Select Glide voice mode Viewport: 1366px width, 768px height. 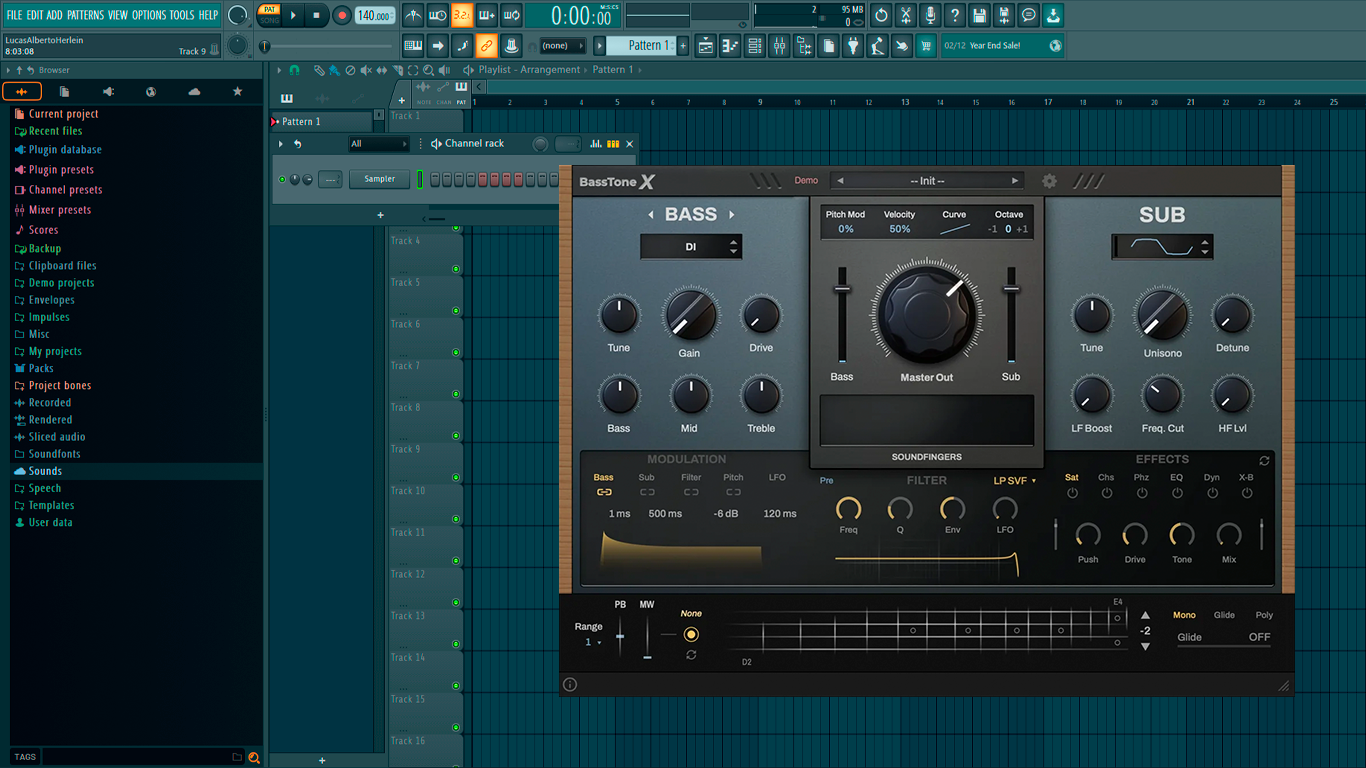click(x=1224, y=615)
